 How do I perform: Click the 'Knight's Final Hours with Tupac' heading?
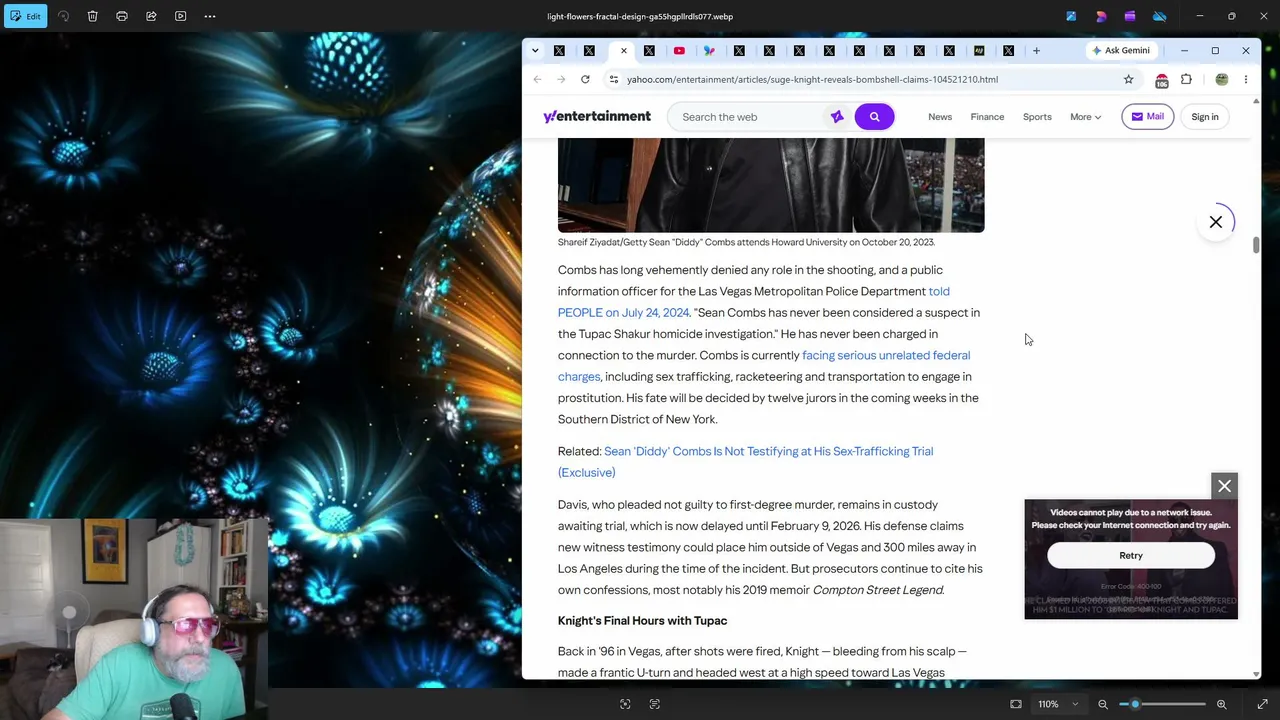click(642, 621)
